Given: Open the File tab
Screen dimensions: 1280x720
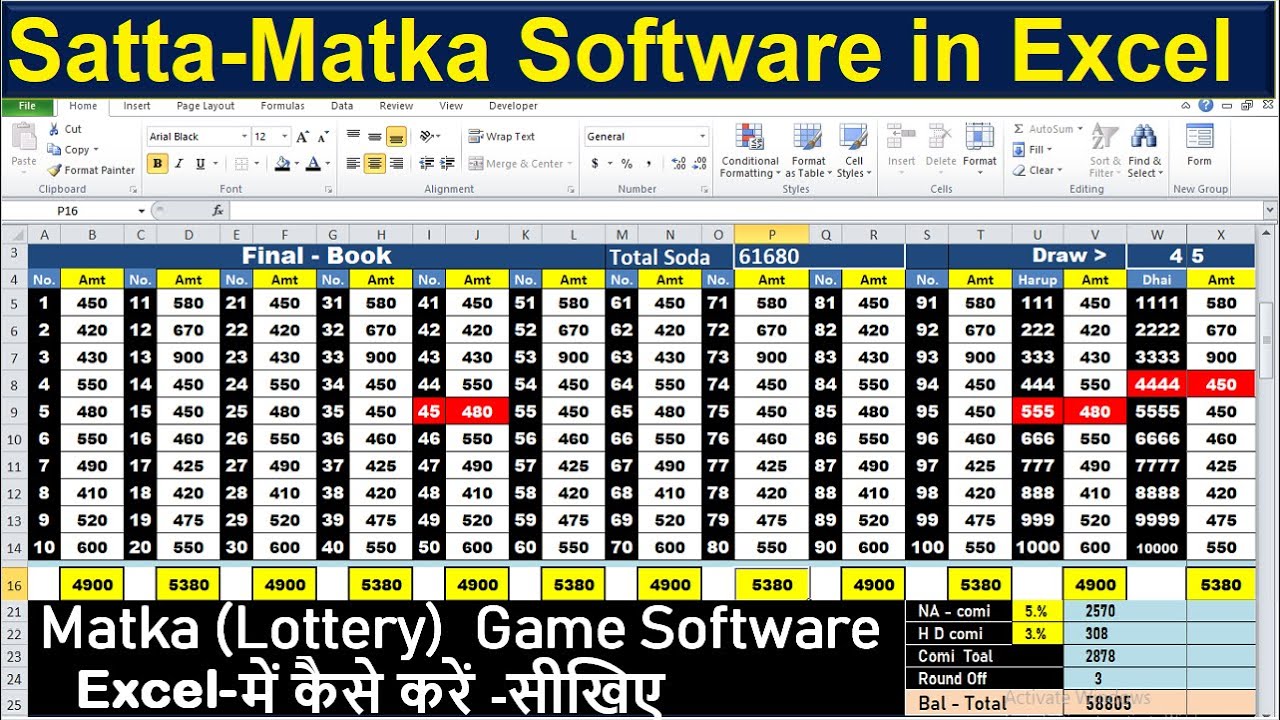Looking at the screenshot, I should point(27,106).
